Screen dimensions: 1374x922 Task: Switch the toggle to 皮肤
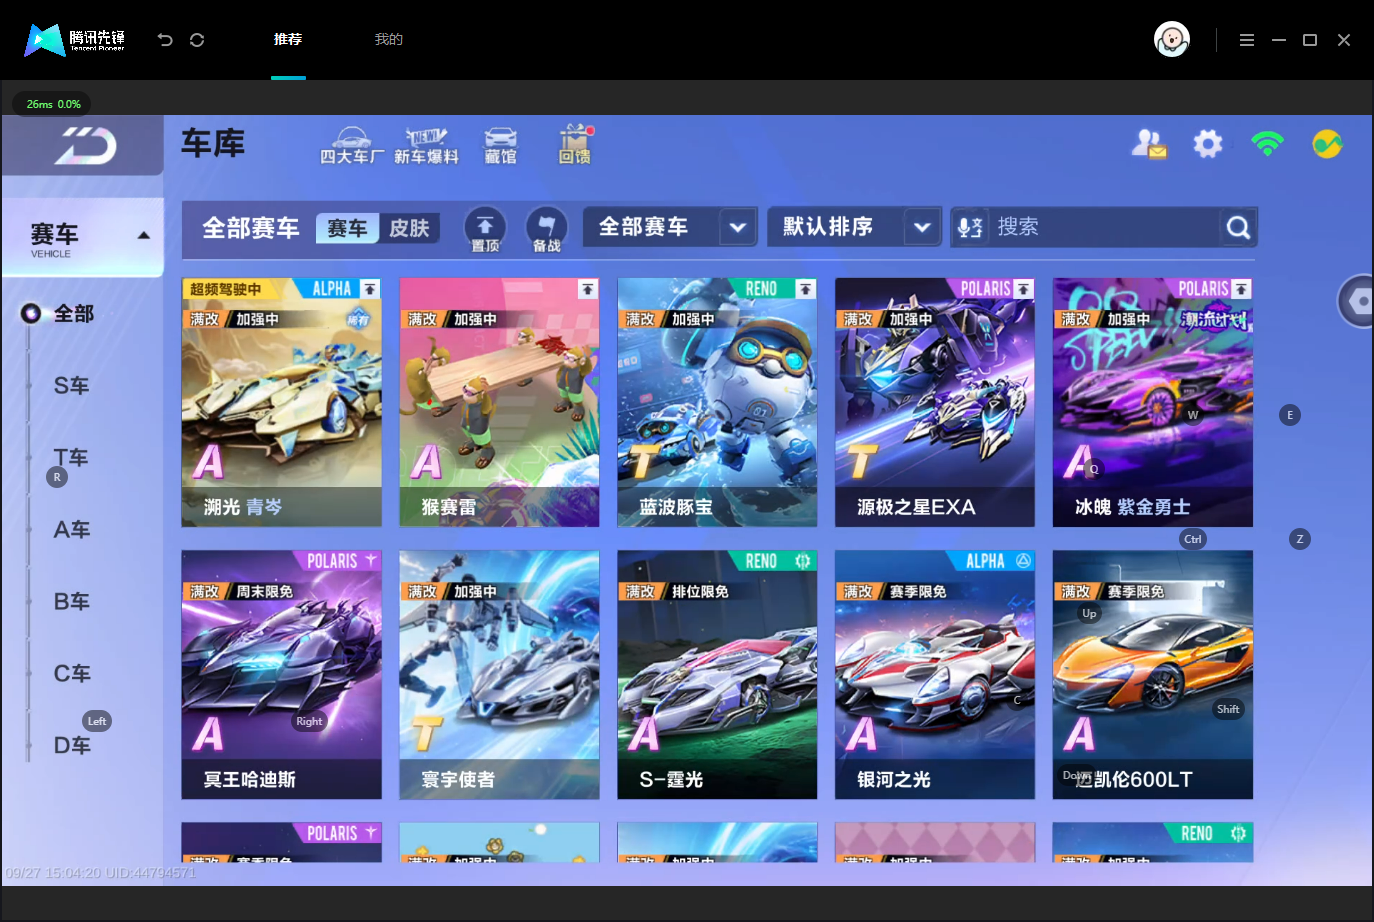(409, 228)
